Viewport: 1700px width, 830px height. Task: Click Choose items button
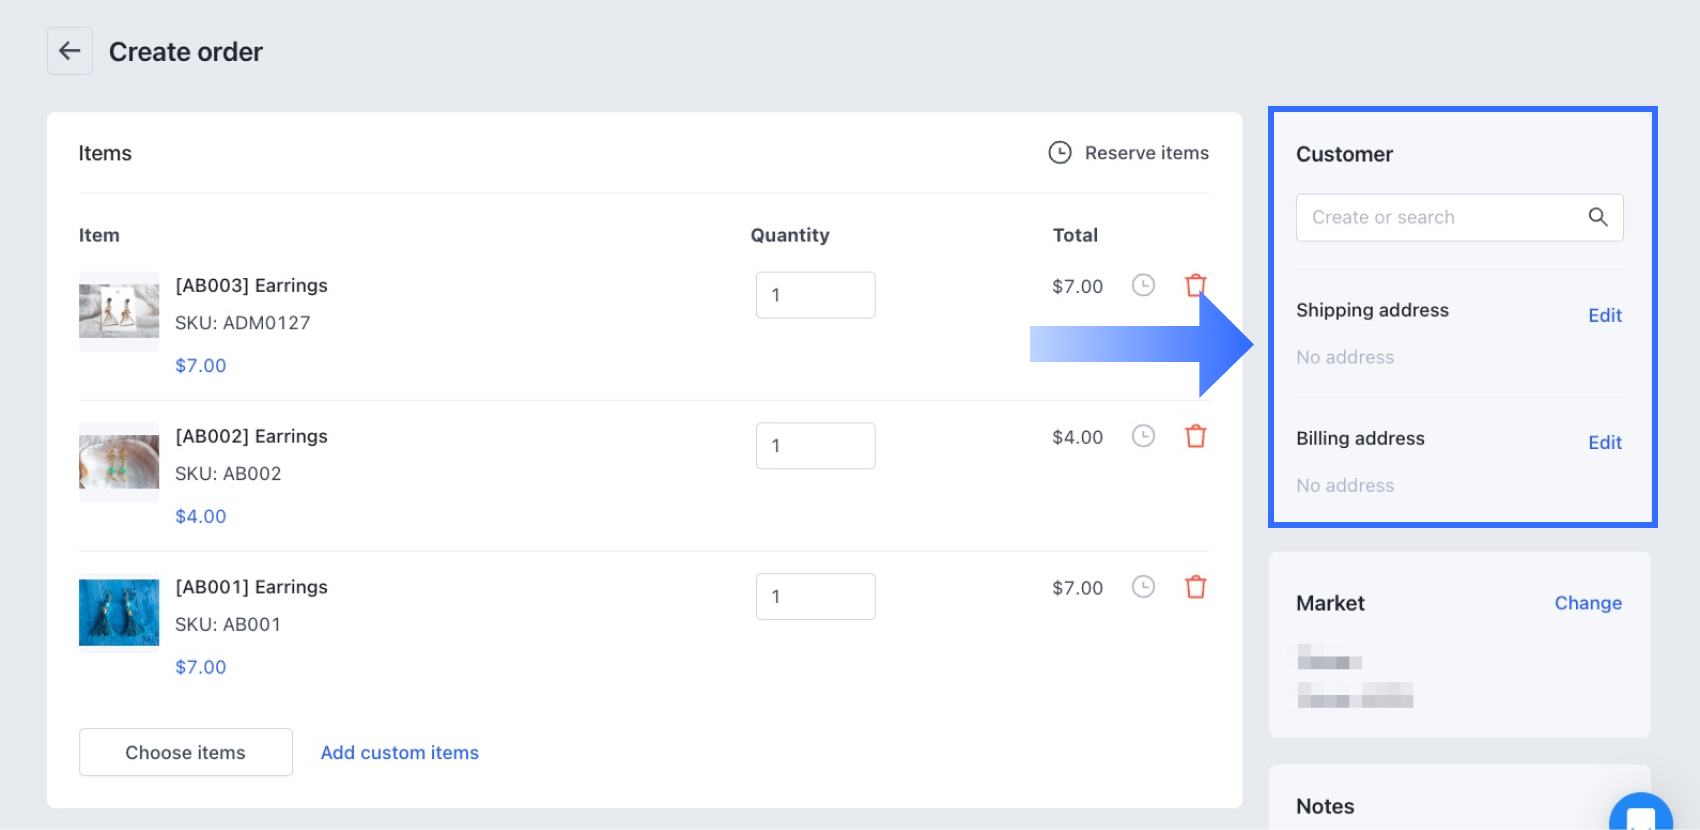[185, 752]
